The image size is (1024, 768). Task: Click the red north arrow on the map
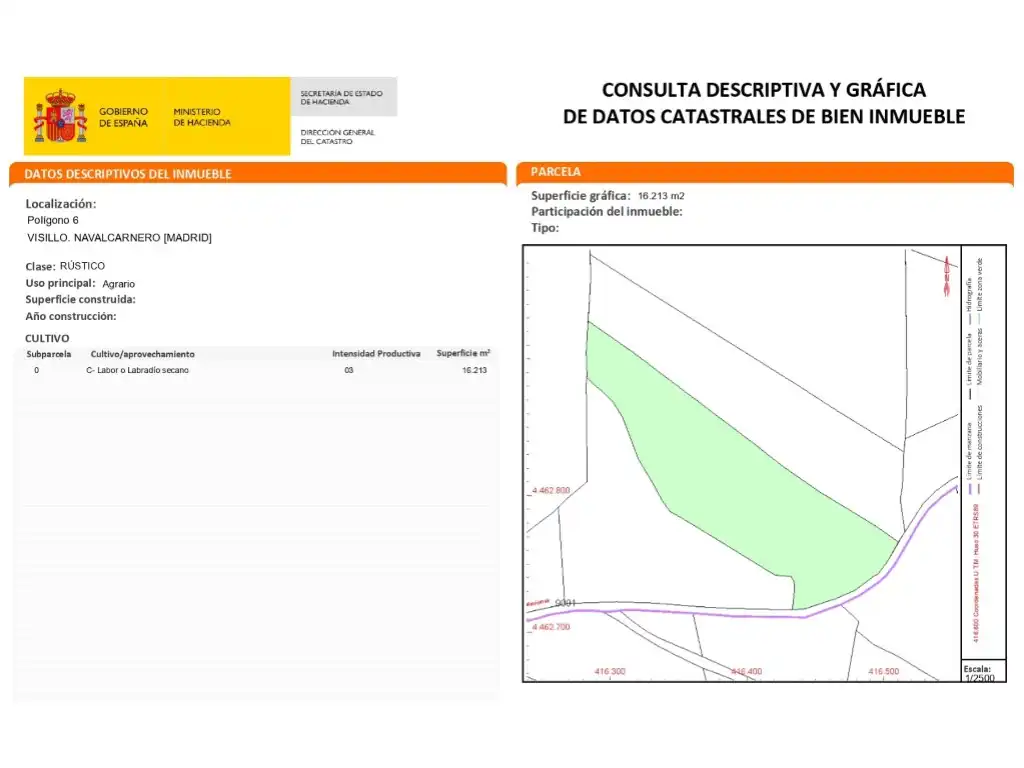point(946,275)
